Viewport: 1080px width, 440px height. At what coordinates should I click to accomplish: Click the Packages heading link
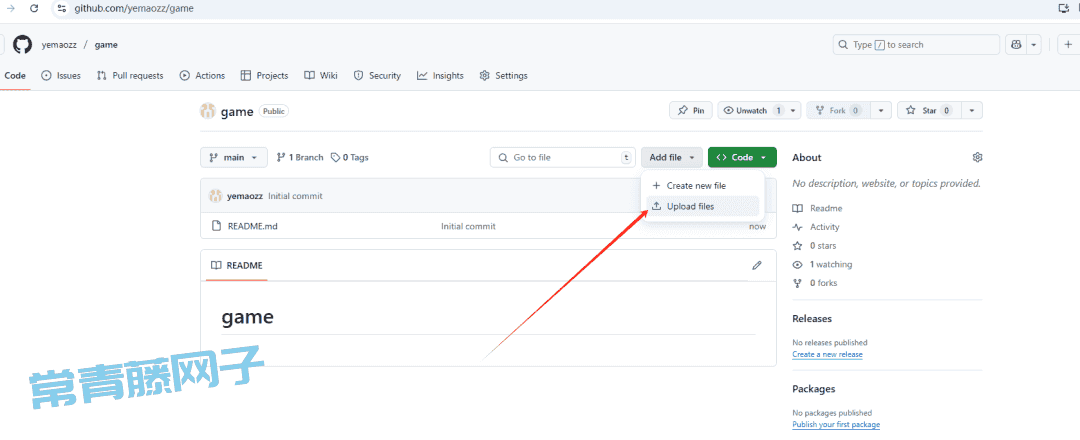click(x=813, y=389)
